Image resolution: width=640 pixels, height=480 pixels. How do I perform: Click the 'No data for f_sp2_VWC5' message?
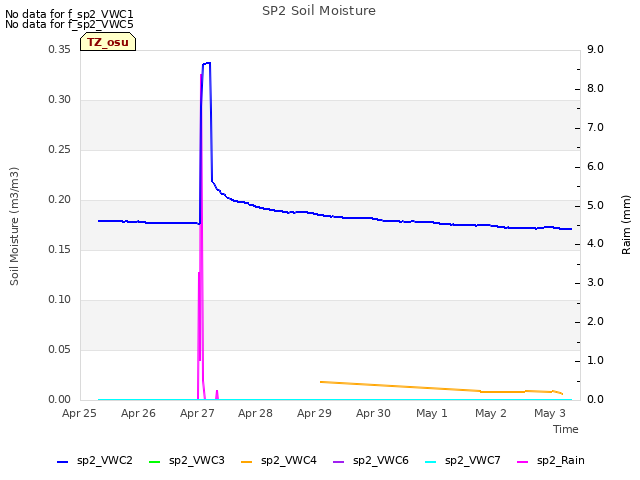[69, 24]
